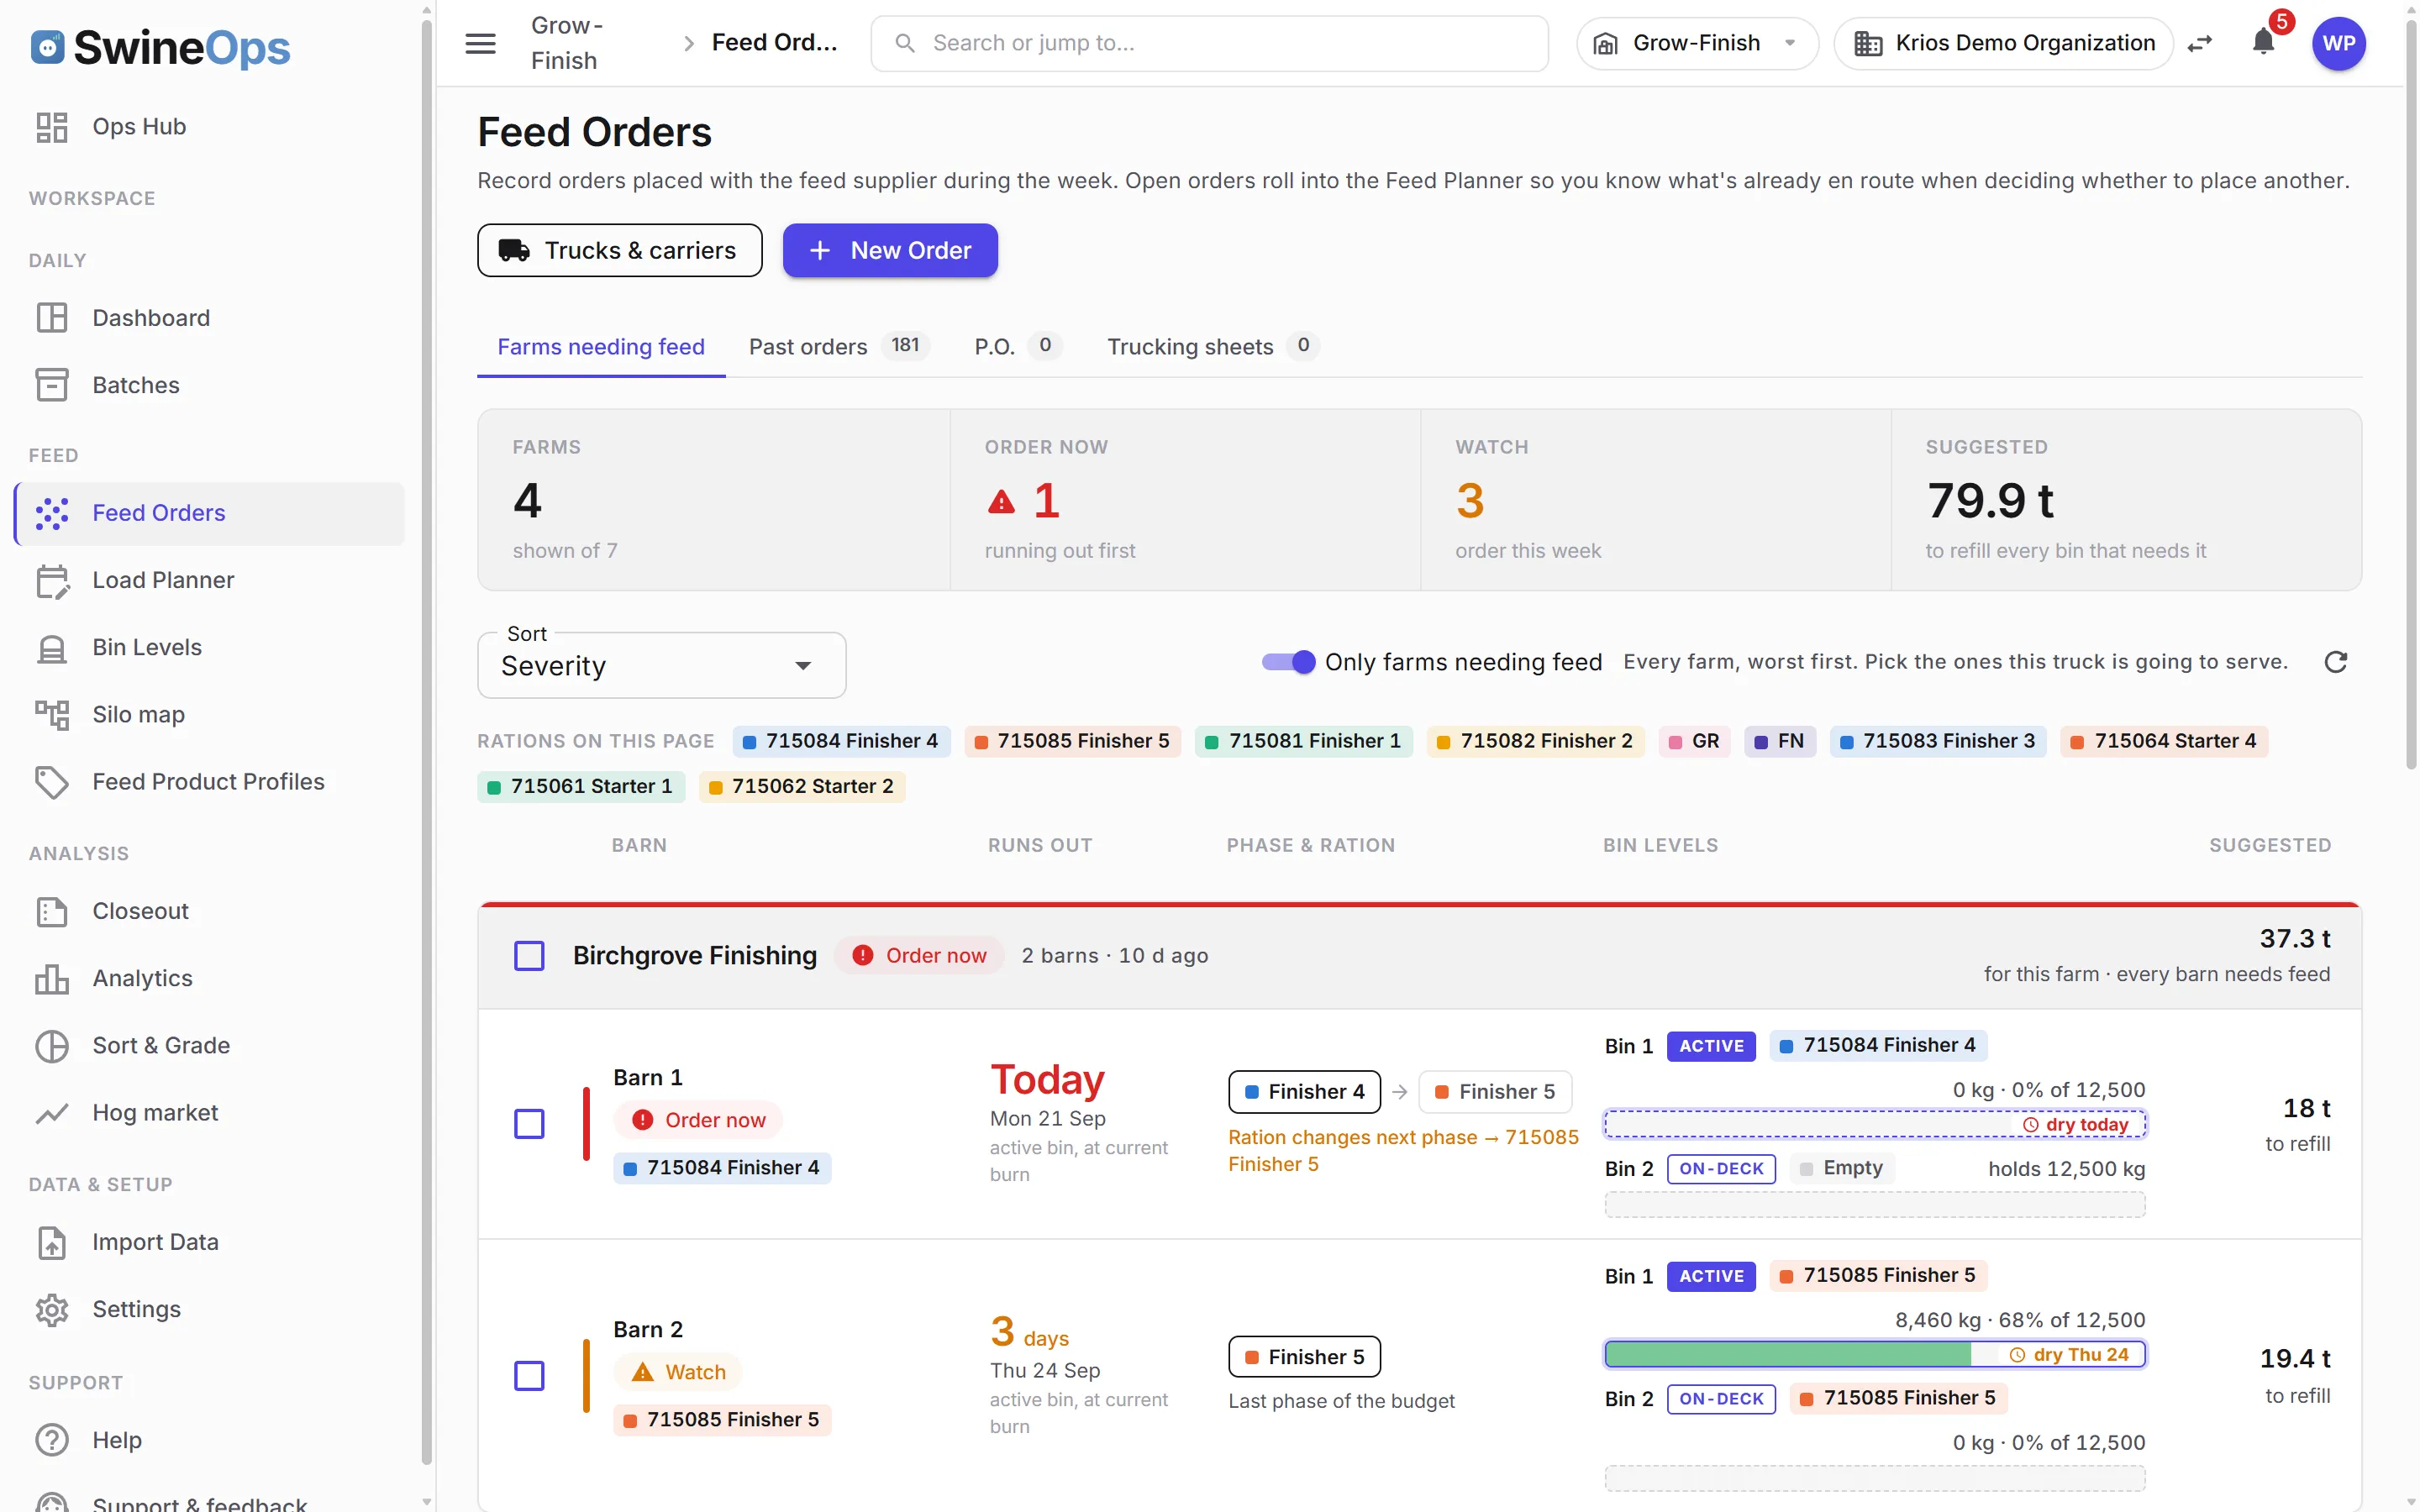
Task: Open Silo map in sidebar
Action: pos(210,714)
